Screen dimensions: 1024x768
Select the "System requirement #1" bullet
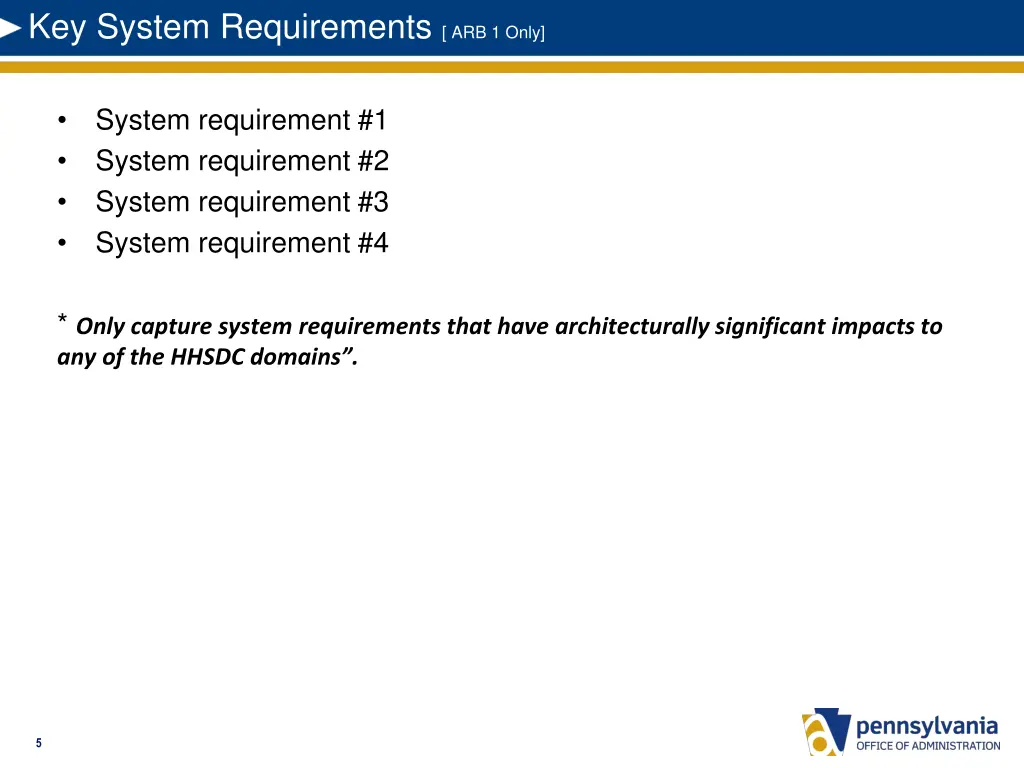[x=241, y=121]
